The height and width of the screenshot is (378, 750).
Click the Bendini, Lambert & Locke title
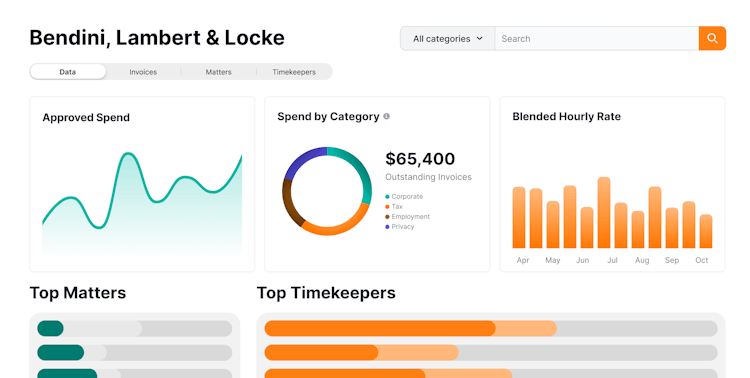pyautogui.click(x=157, y=38)
